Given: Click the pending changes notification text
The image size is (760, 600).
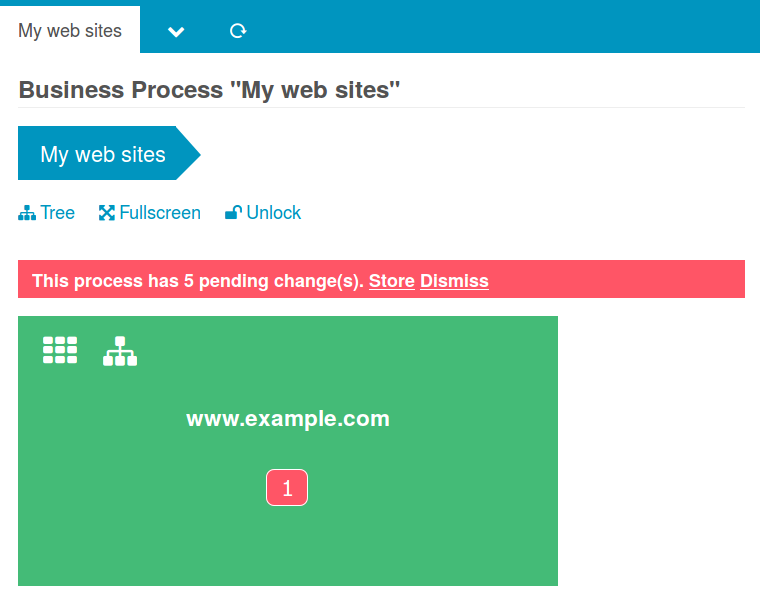Looking at the screenshot, I should (197, 281).
